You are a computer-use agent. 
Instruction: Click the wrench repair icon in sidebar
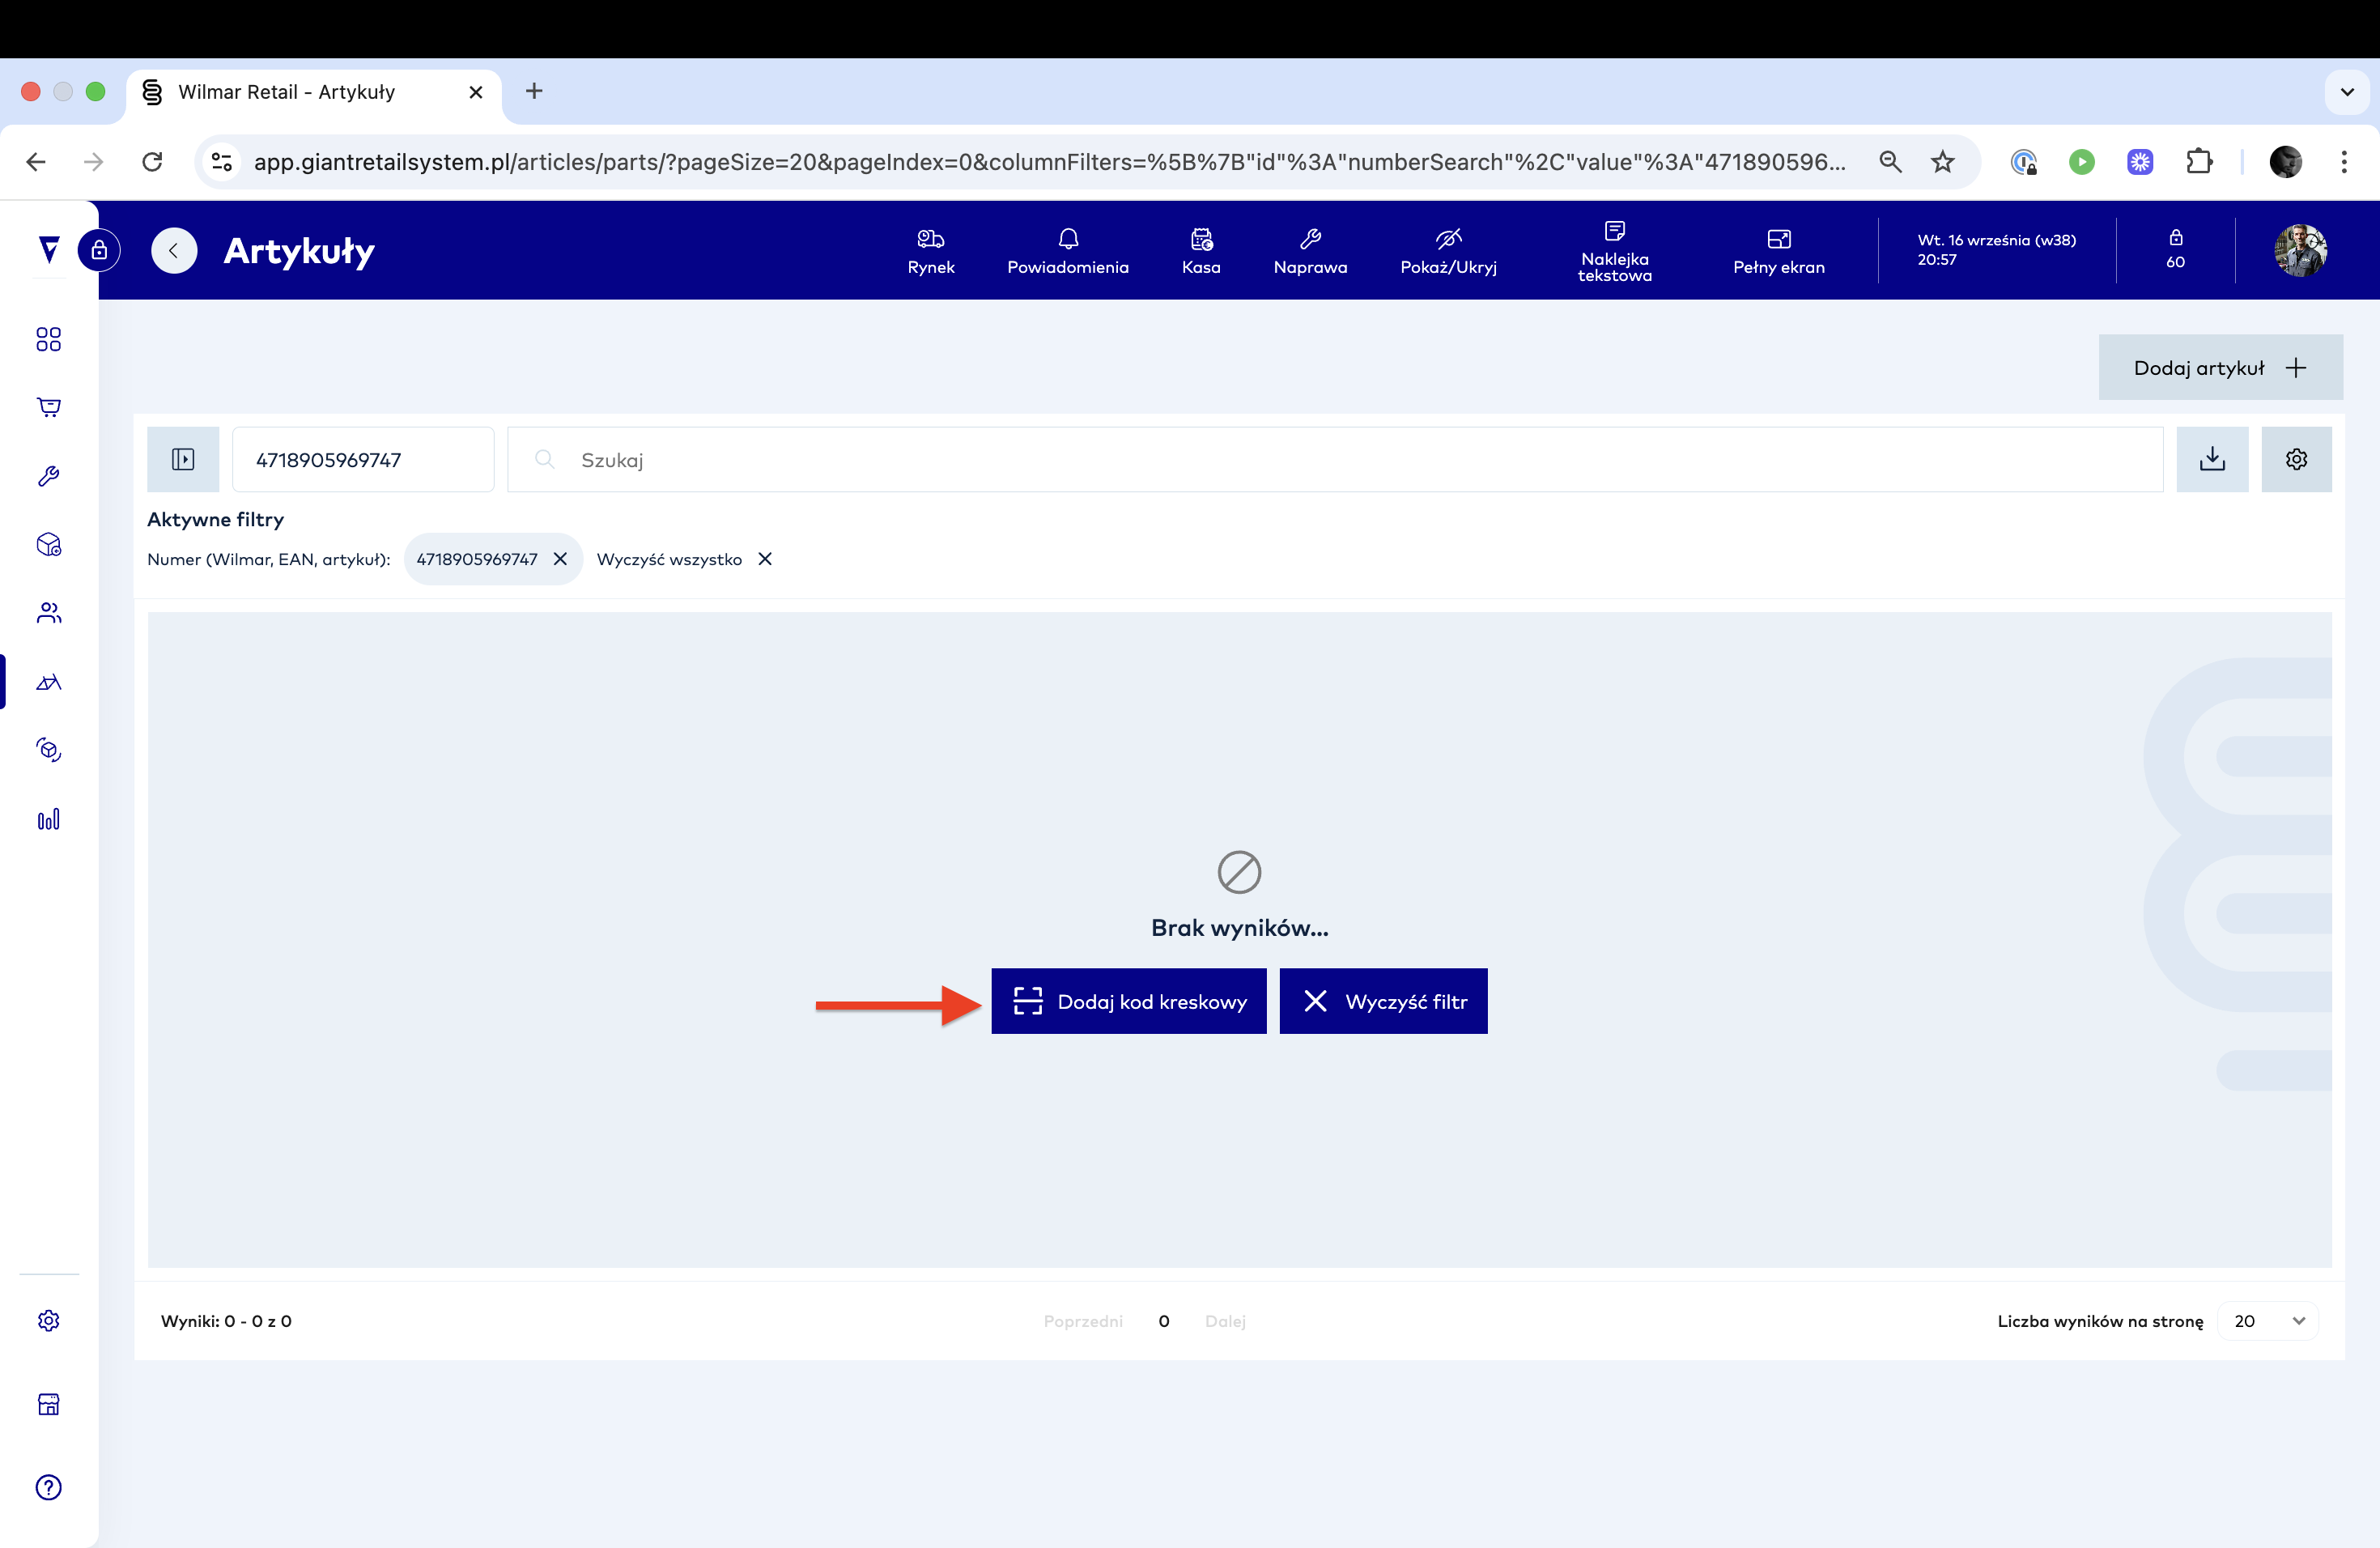(x=48, y=476)
